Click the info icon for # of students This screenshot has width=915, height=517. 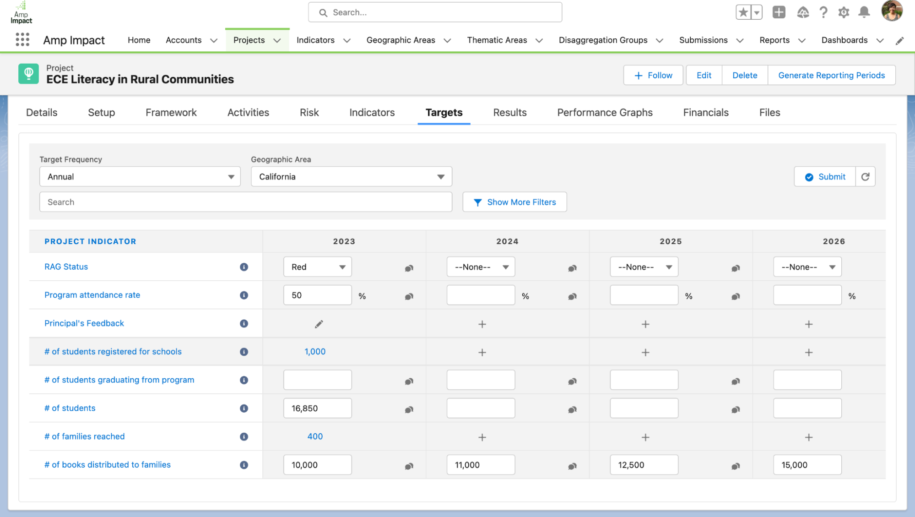click(244, 408)
